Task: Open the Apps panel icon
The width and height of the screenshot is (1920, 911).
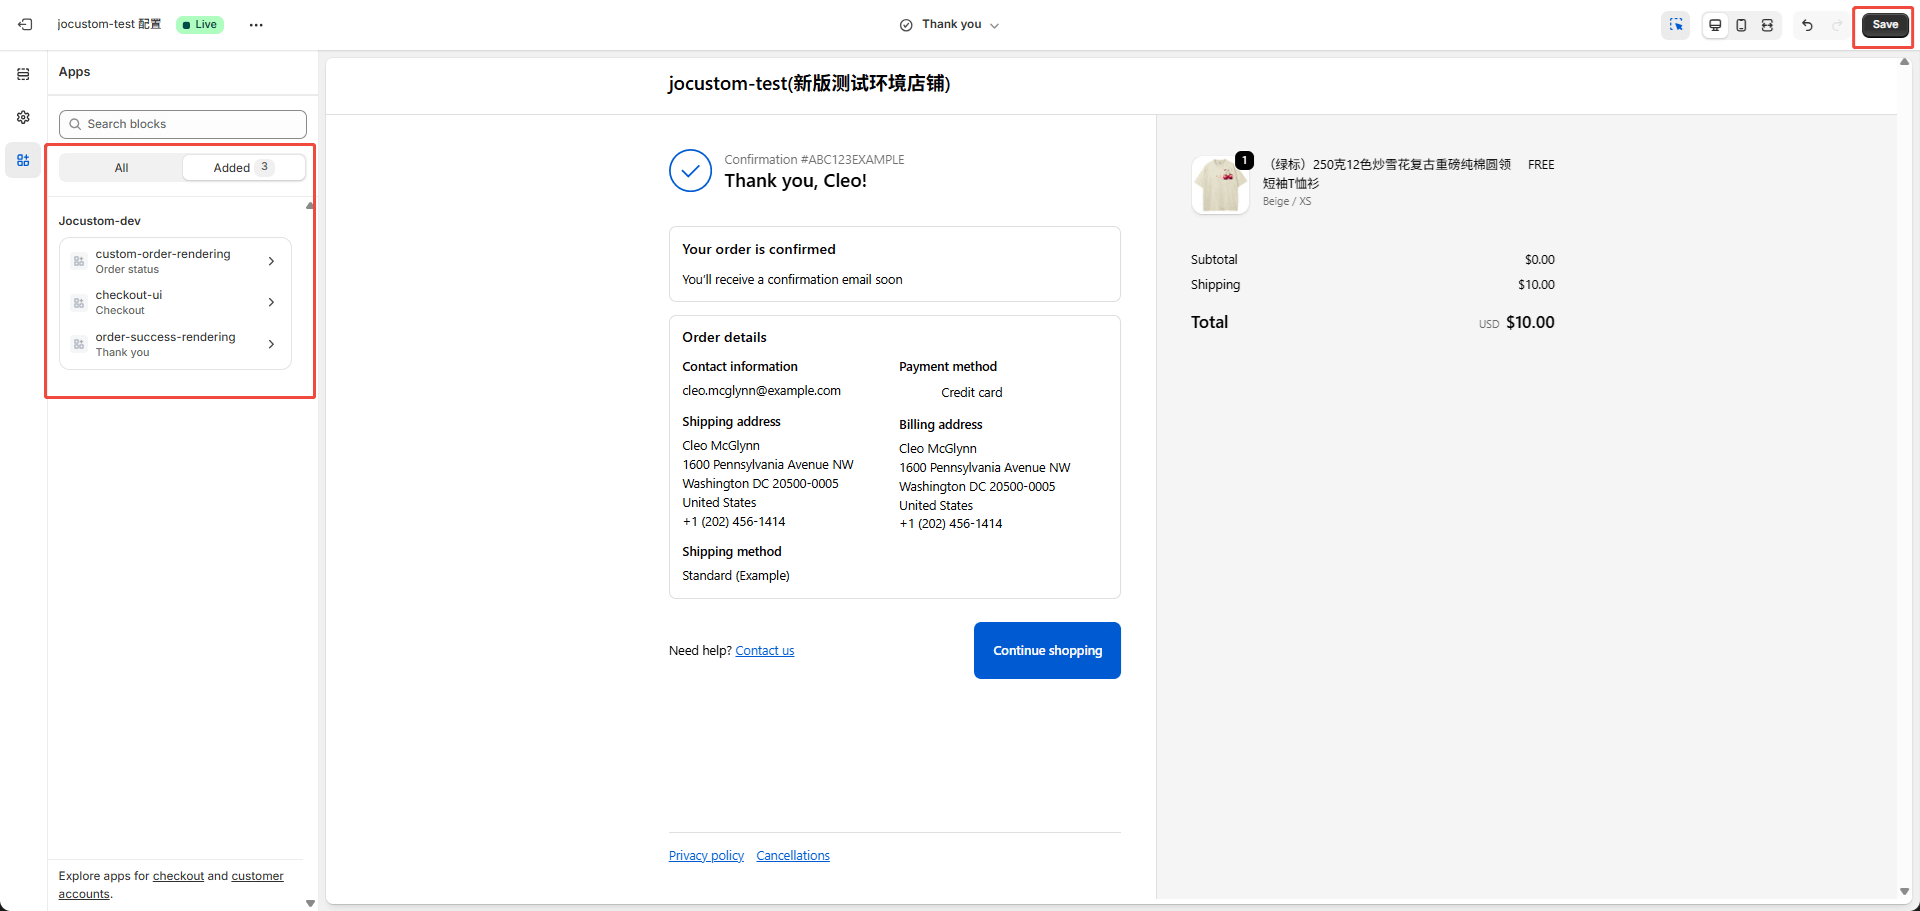Action: click(x=23, y=160)
